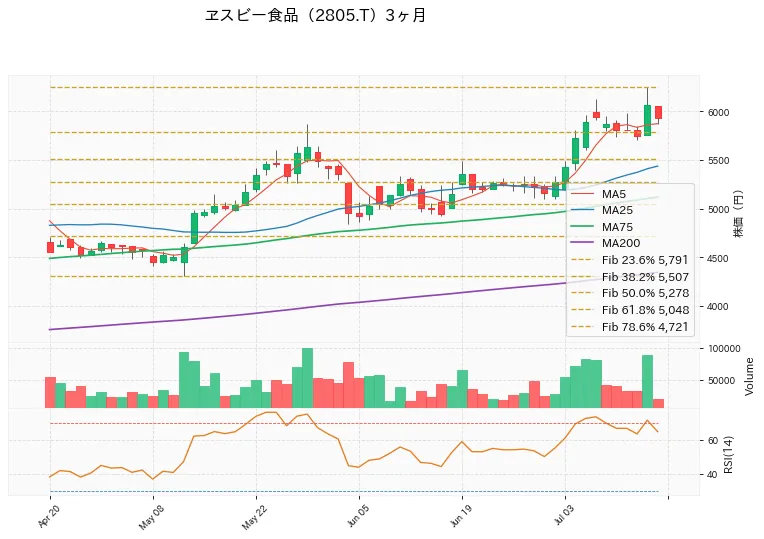The image size is (764, 539).
Task: Click the Fib 78.6% 4,721 legend entry
Action: (x=630, y=327)
